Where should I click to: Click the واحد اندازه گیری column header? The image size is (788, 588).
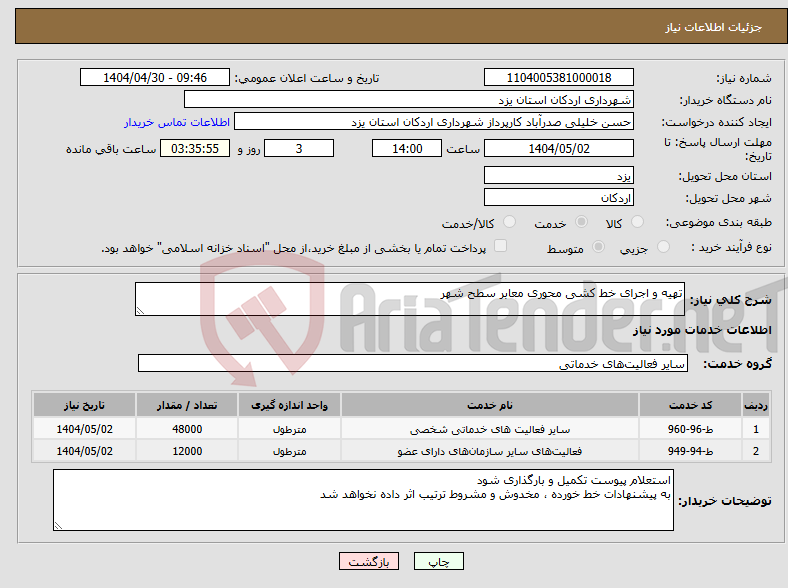click(x=289, y=405)
